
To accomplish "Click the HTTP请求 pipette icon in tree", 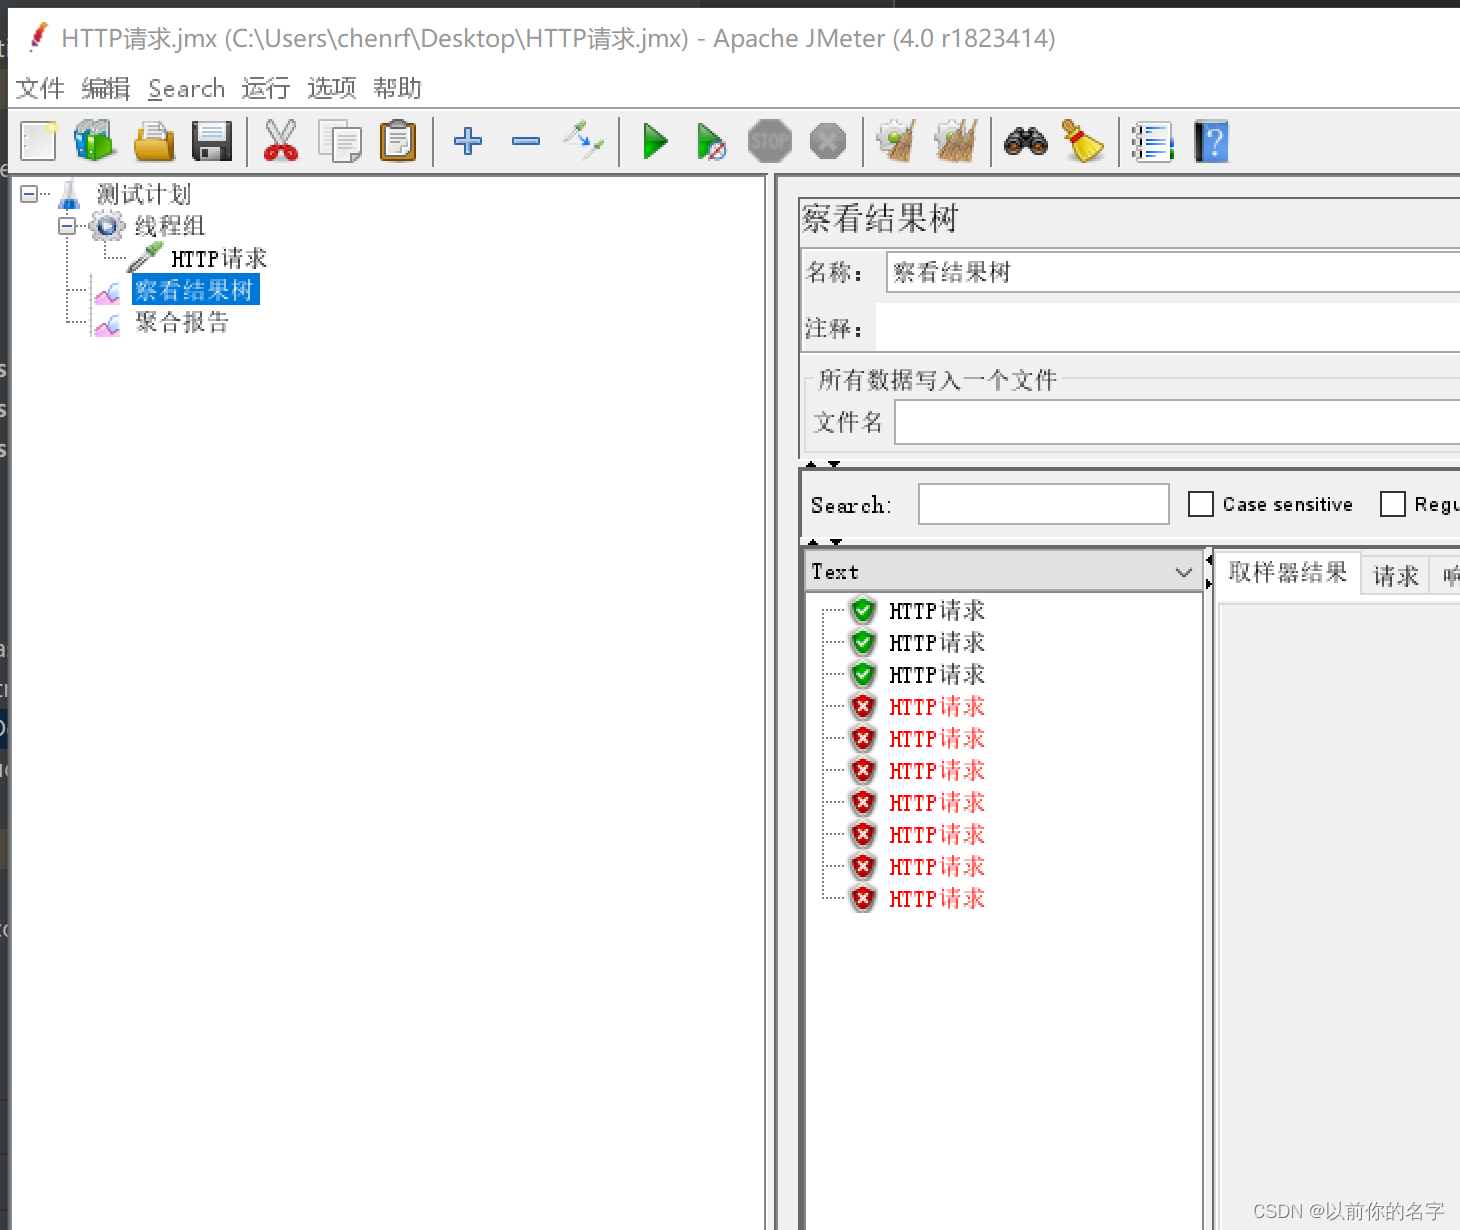I will 145,257.
